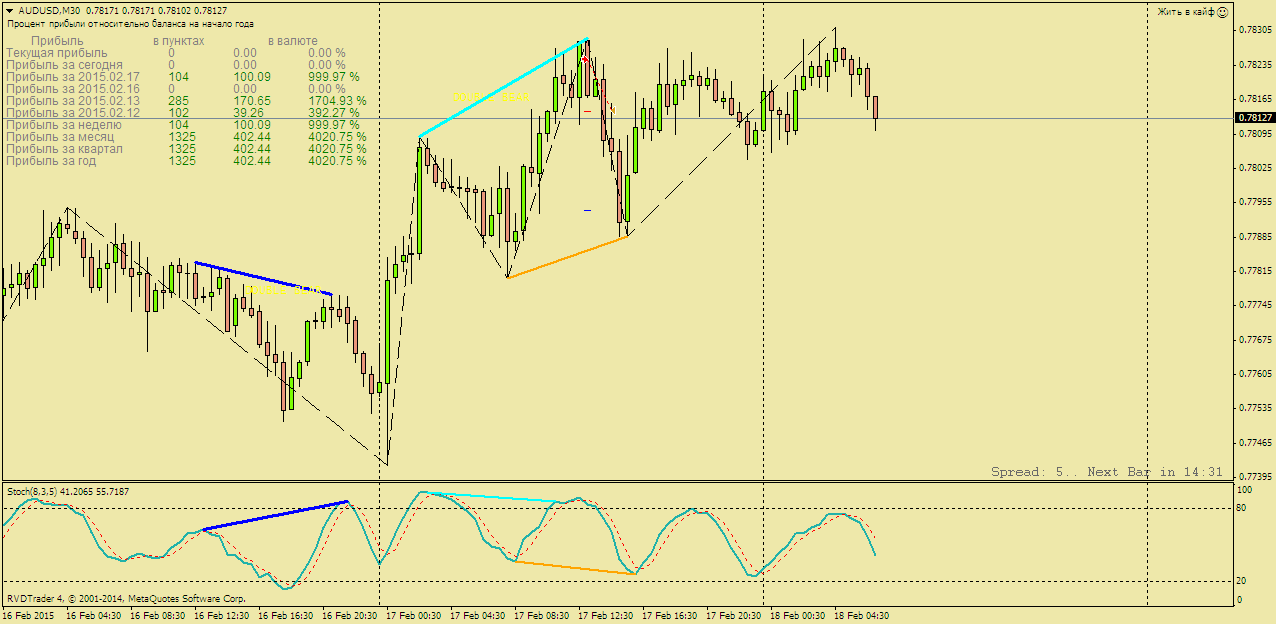Screen dimensions: 1276x624
Task: Click the current price tag 0.78127
Action: tap(1254, 118)
